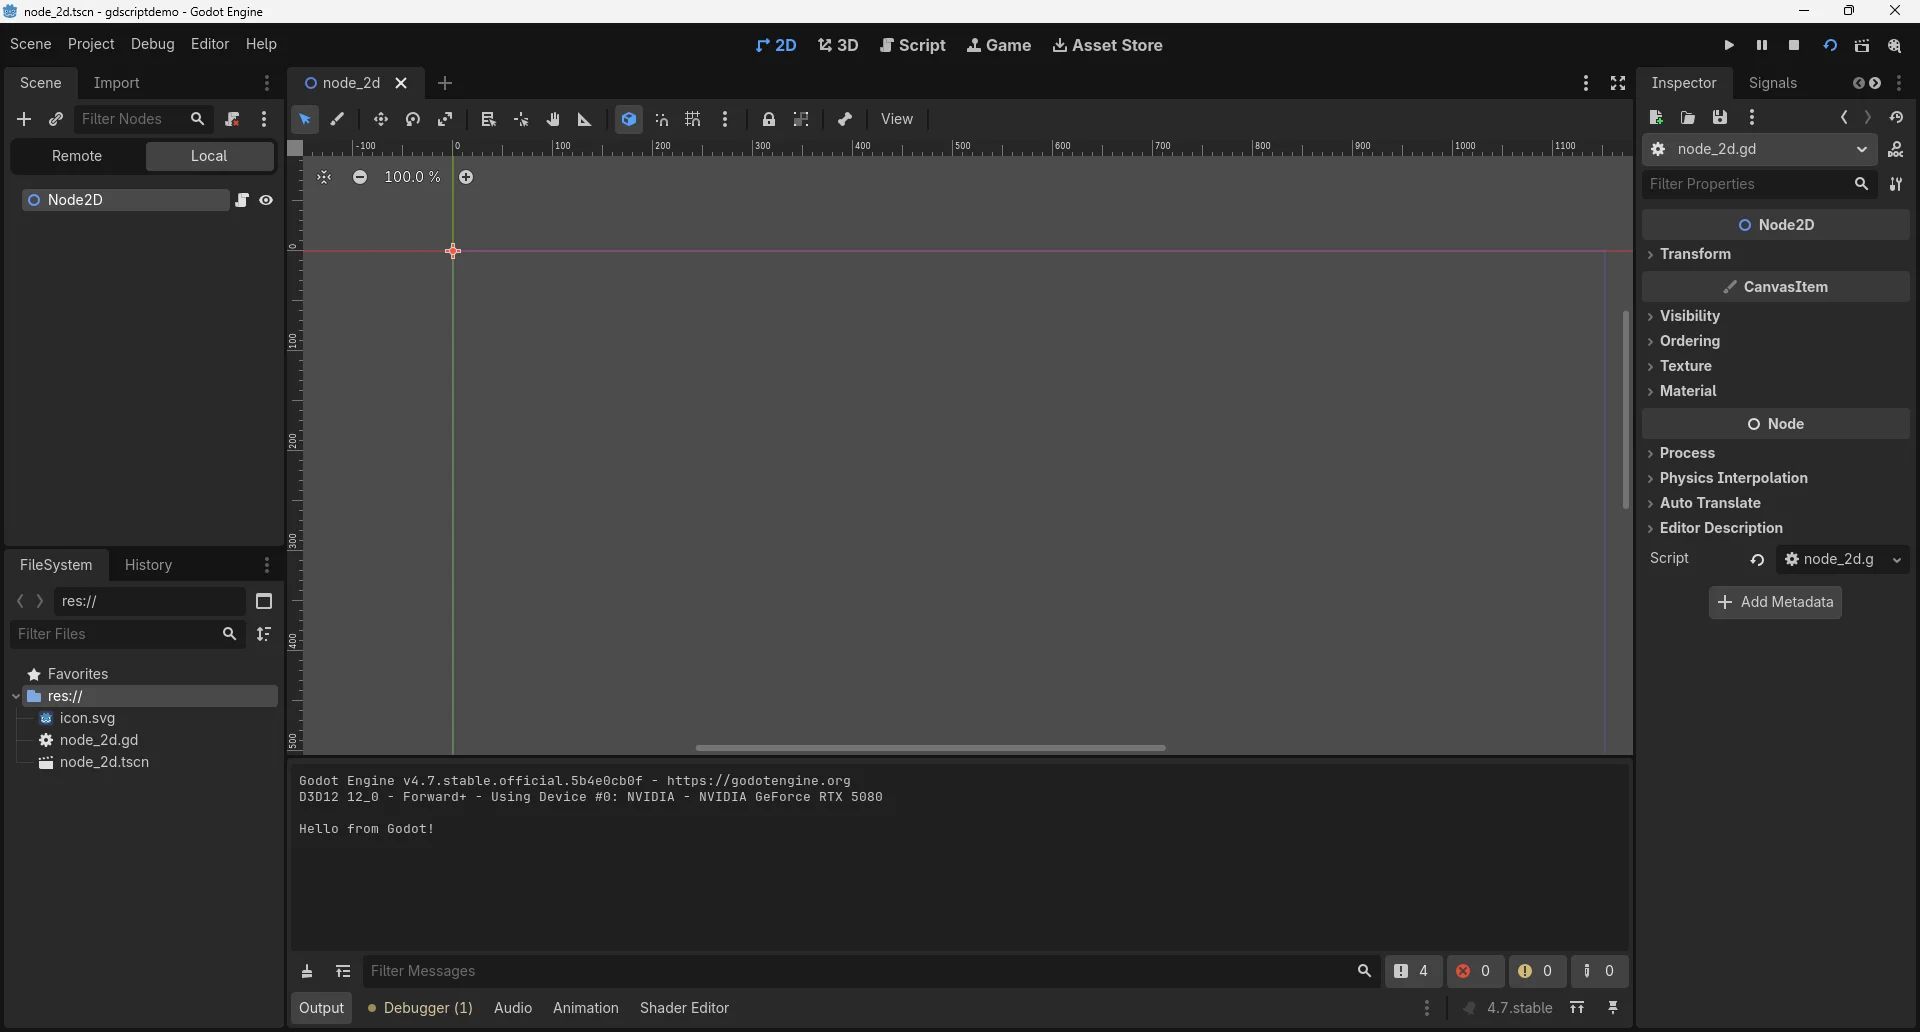Viewport: 1920px width, 1032px height.
Task: Open skeleton bone options
Action: click(x=845, y=119)
